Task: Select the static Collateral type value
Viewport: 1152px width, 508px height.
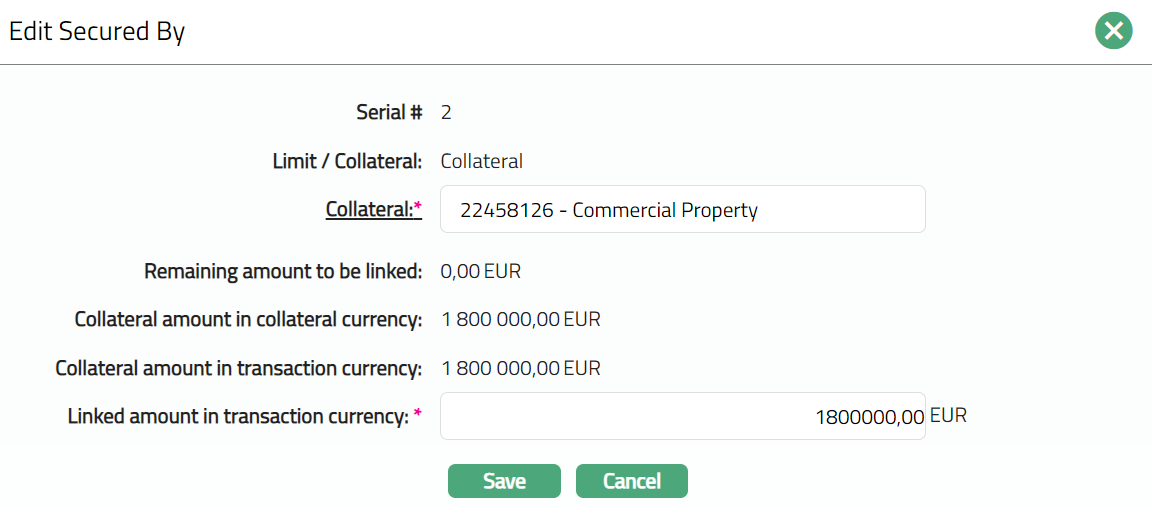Action: pyautogui.click(x=482, y=161)
